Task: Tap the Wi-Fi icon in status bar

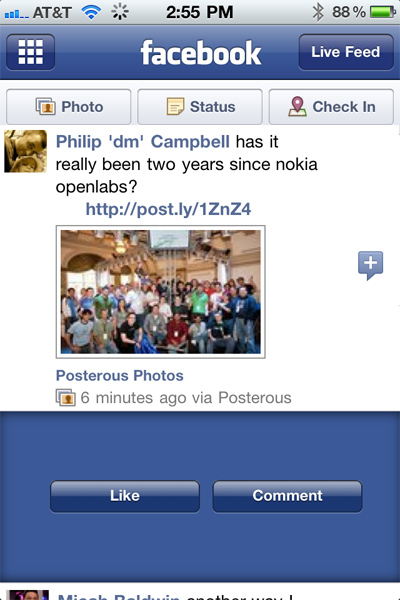Action: [91, 12]
